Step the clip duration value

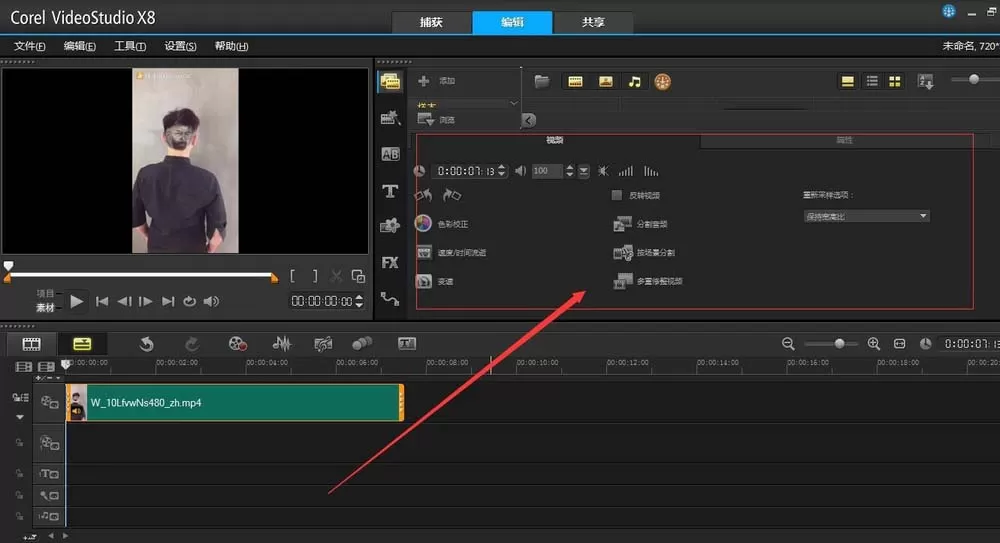coord(502,171)
